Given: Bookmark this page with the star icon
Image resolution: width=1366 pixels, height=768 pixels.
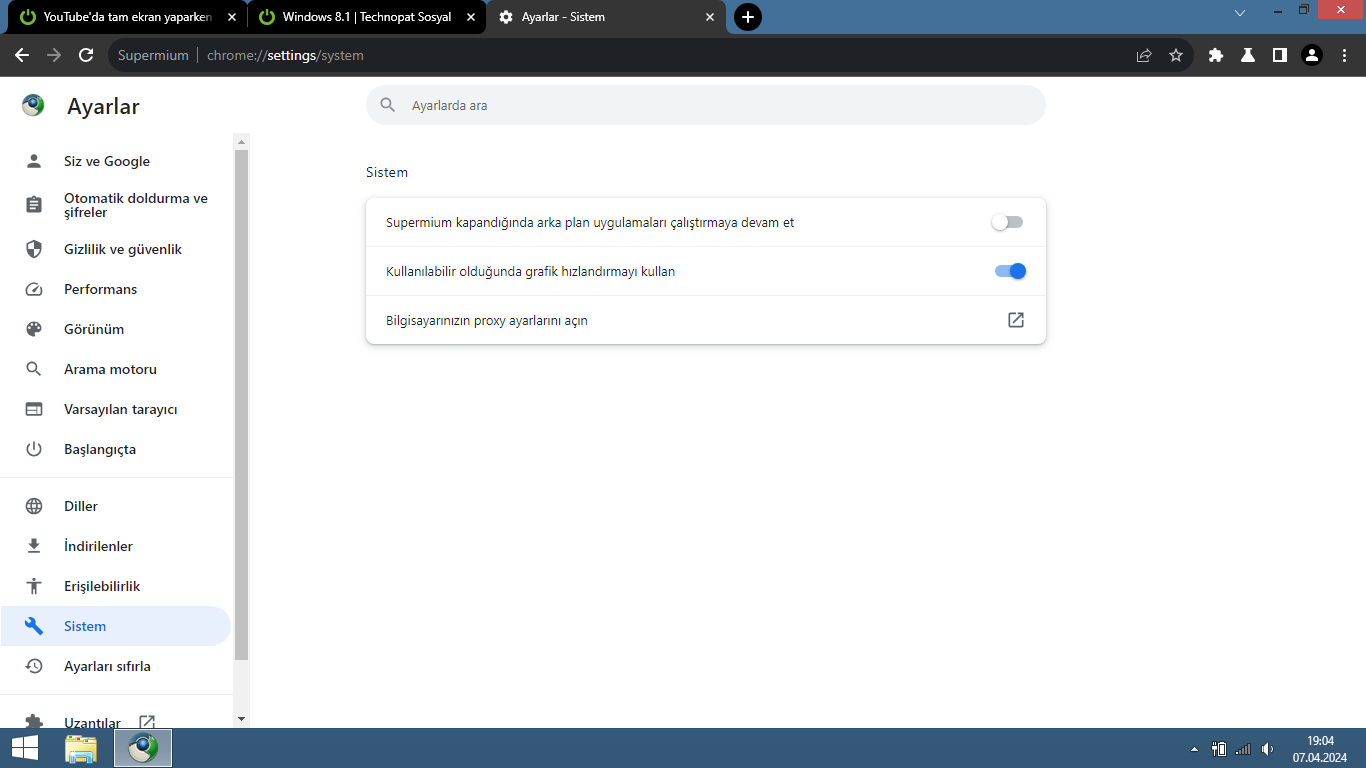Looking at the screenshot, I should [1176, 56].
